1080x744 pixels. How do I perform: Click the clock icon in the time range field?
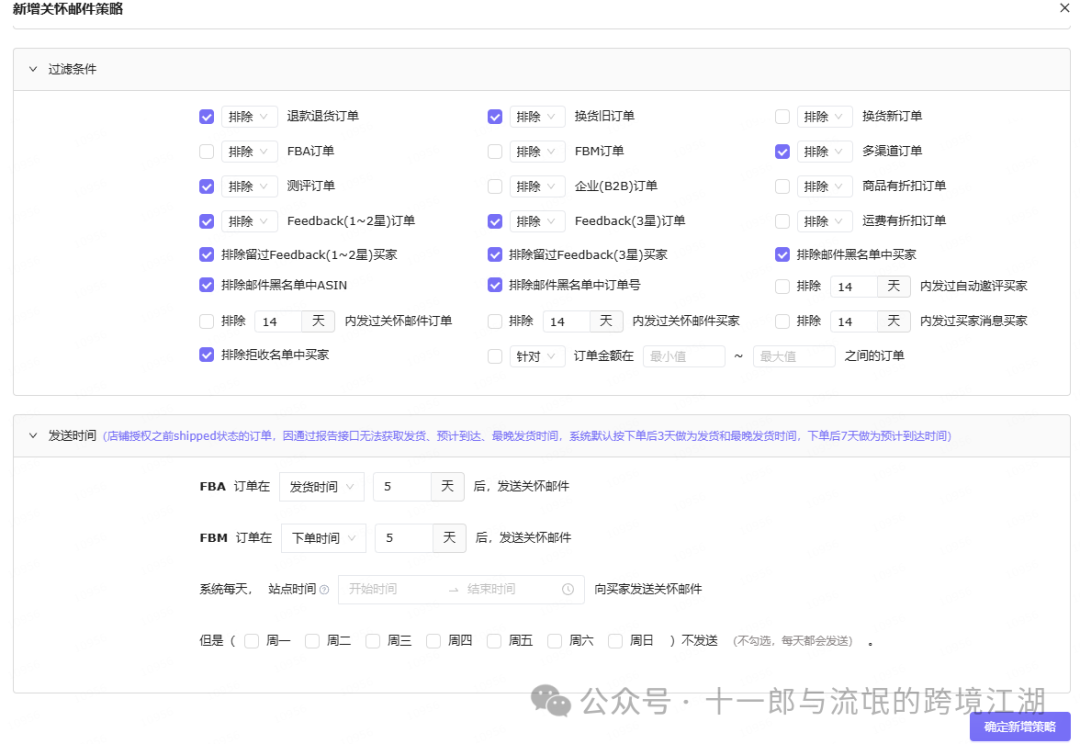[x=568, y=589]
